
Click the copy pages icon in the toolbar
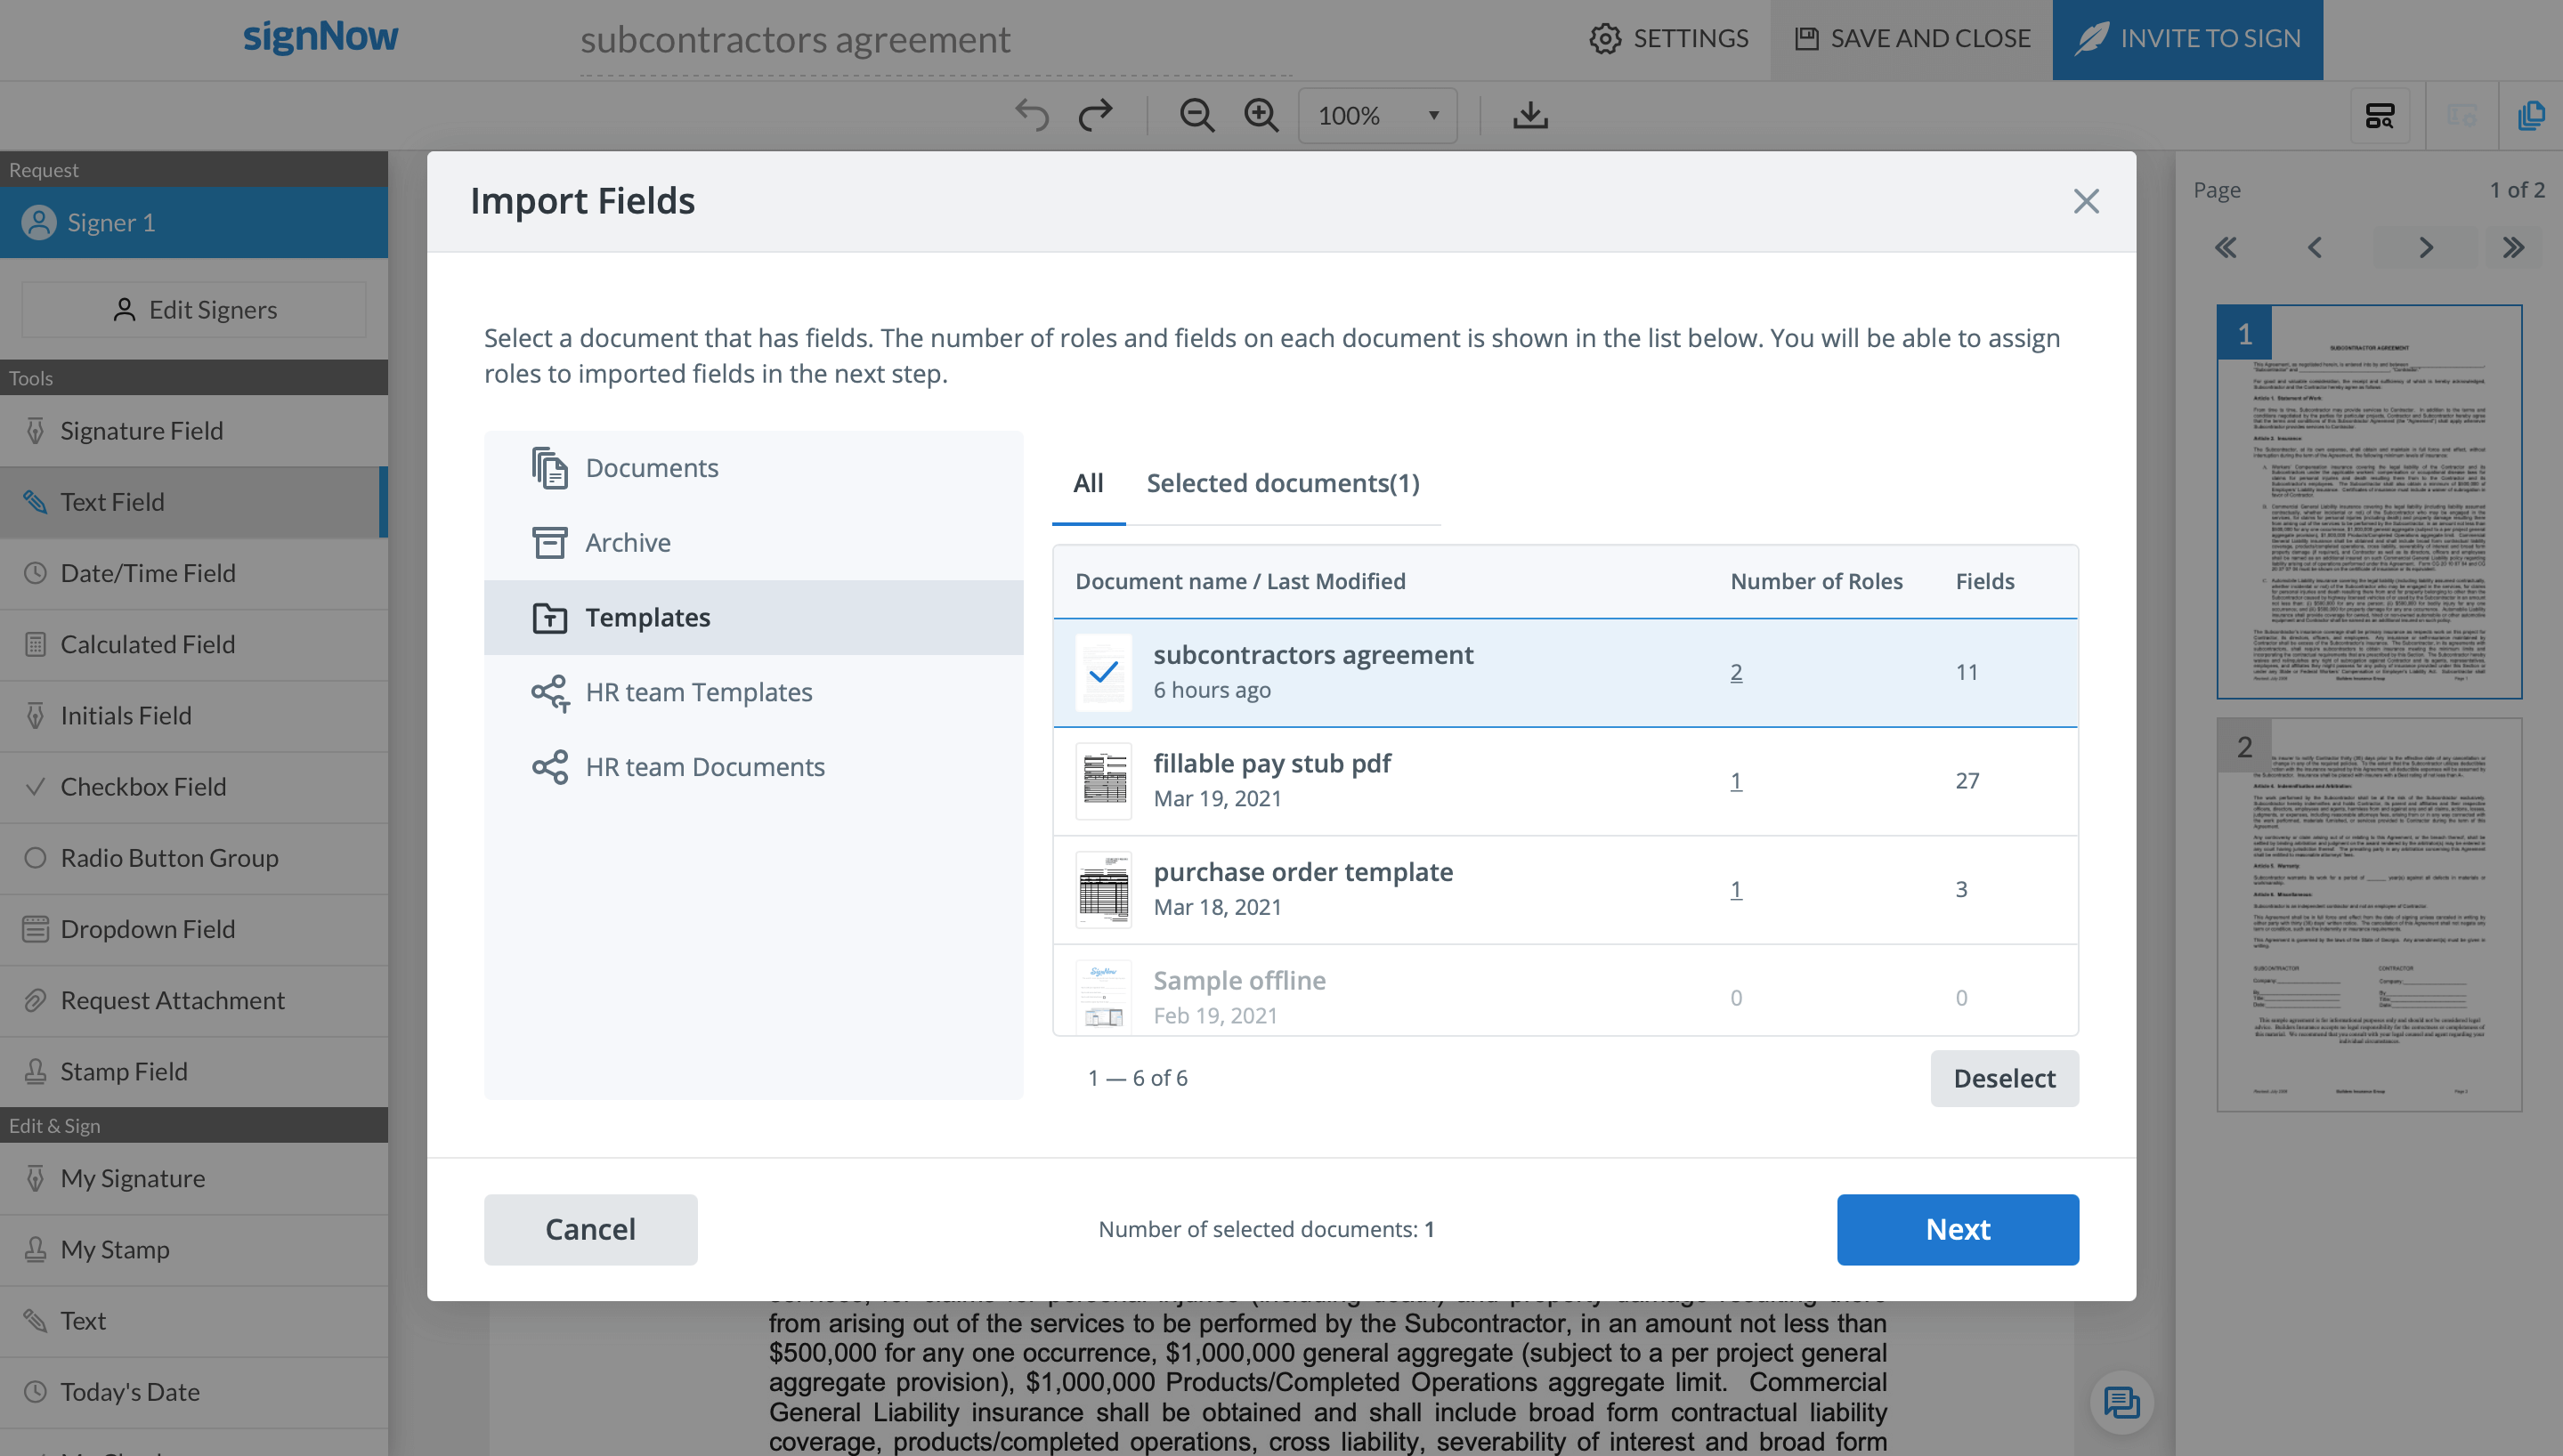pyautogui.click(x=2531, y=115)
